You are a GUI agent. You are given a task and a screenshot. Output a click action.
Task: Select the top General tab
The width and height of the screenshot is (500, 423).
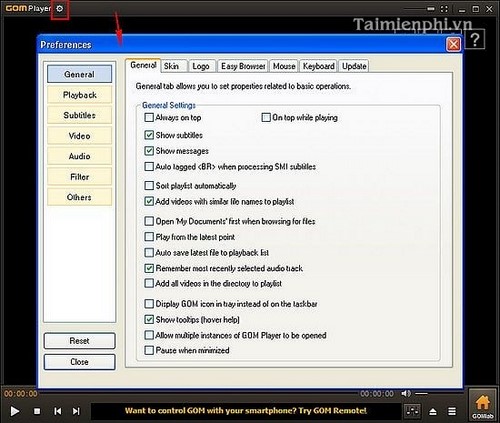pyautogui.click(x=143, y=65)
